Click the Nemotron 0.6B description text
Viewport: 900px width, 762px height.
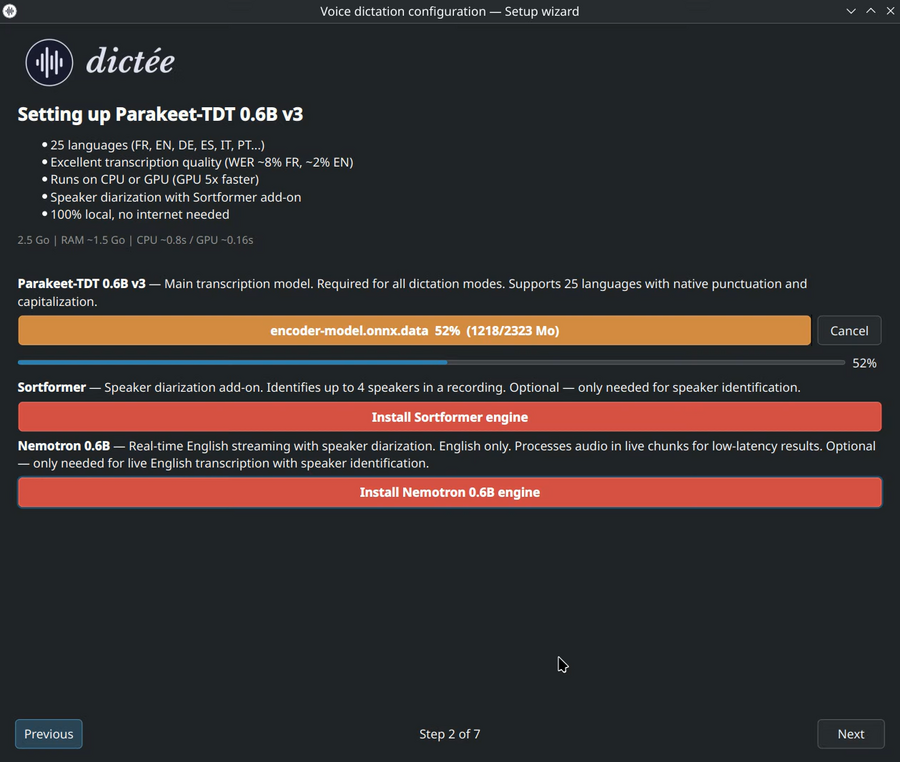447,454
